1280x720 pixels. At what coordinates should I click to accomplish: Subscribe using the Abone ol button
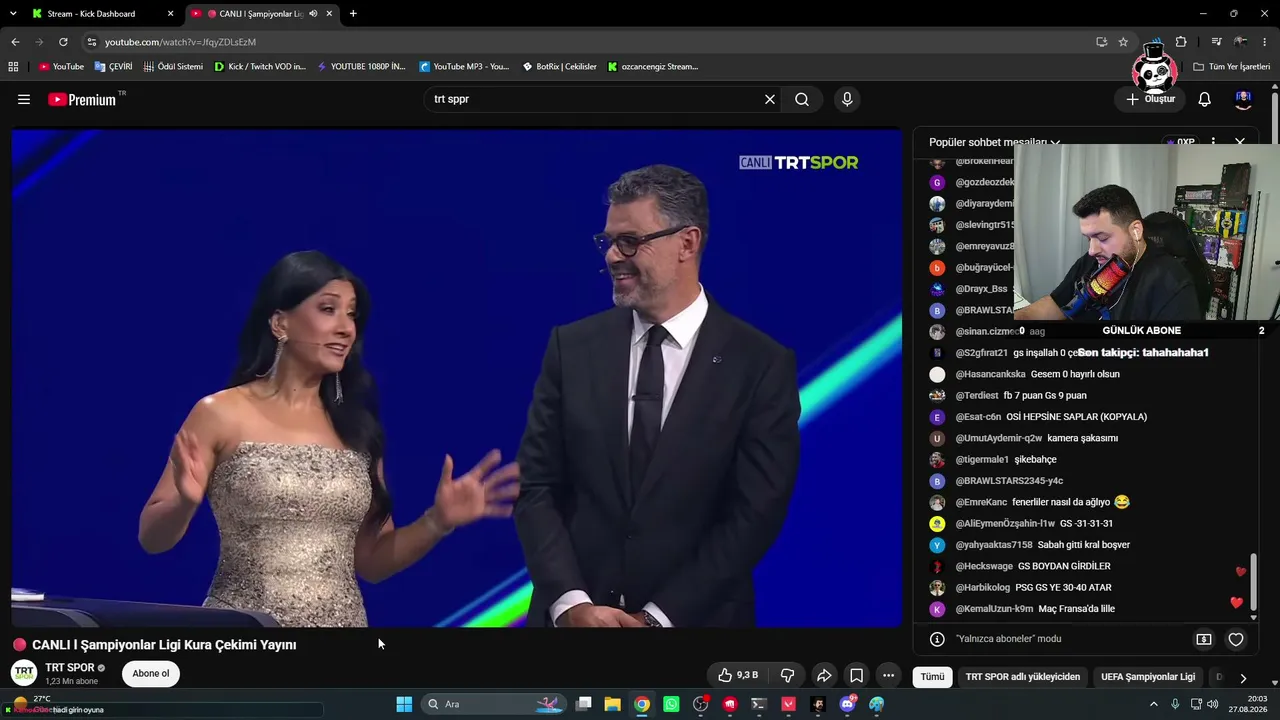pyautogui.click(x=151, y=673)
